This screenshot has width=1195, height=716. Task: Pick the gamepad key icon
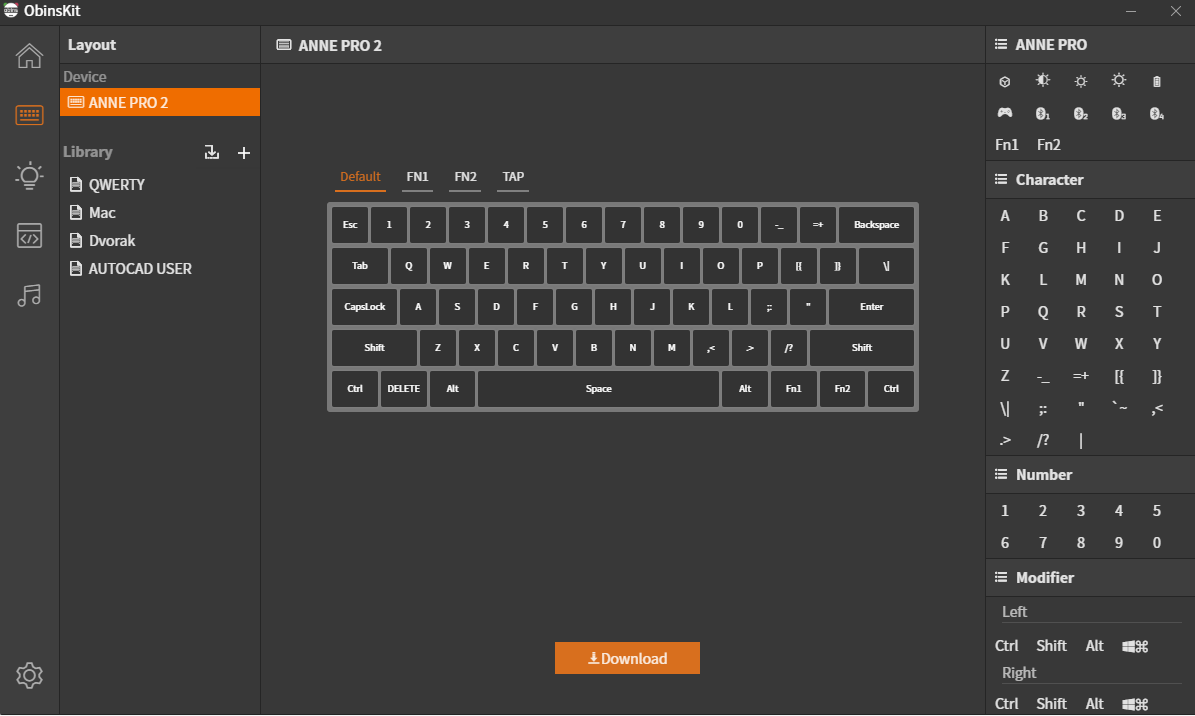coord(1005,113)
